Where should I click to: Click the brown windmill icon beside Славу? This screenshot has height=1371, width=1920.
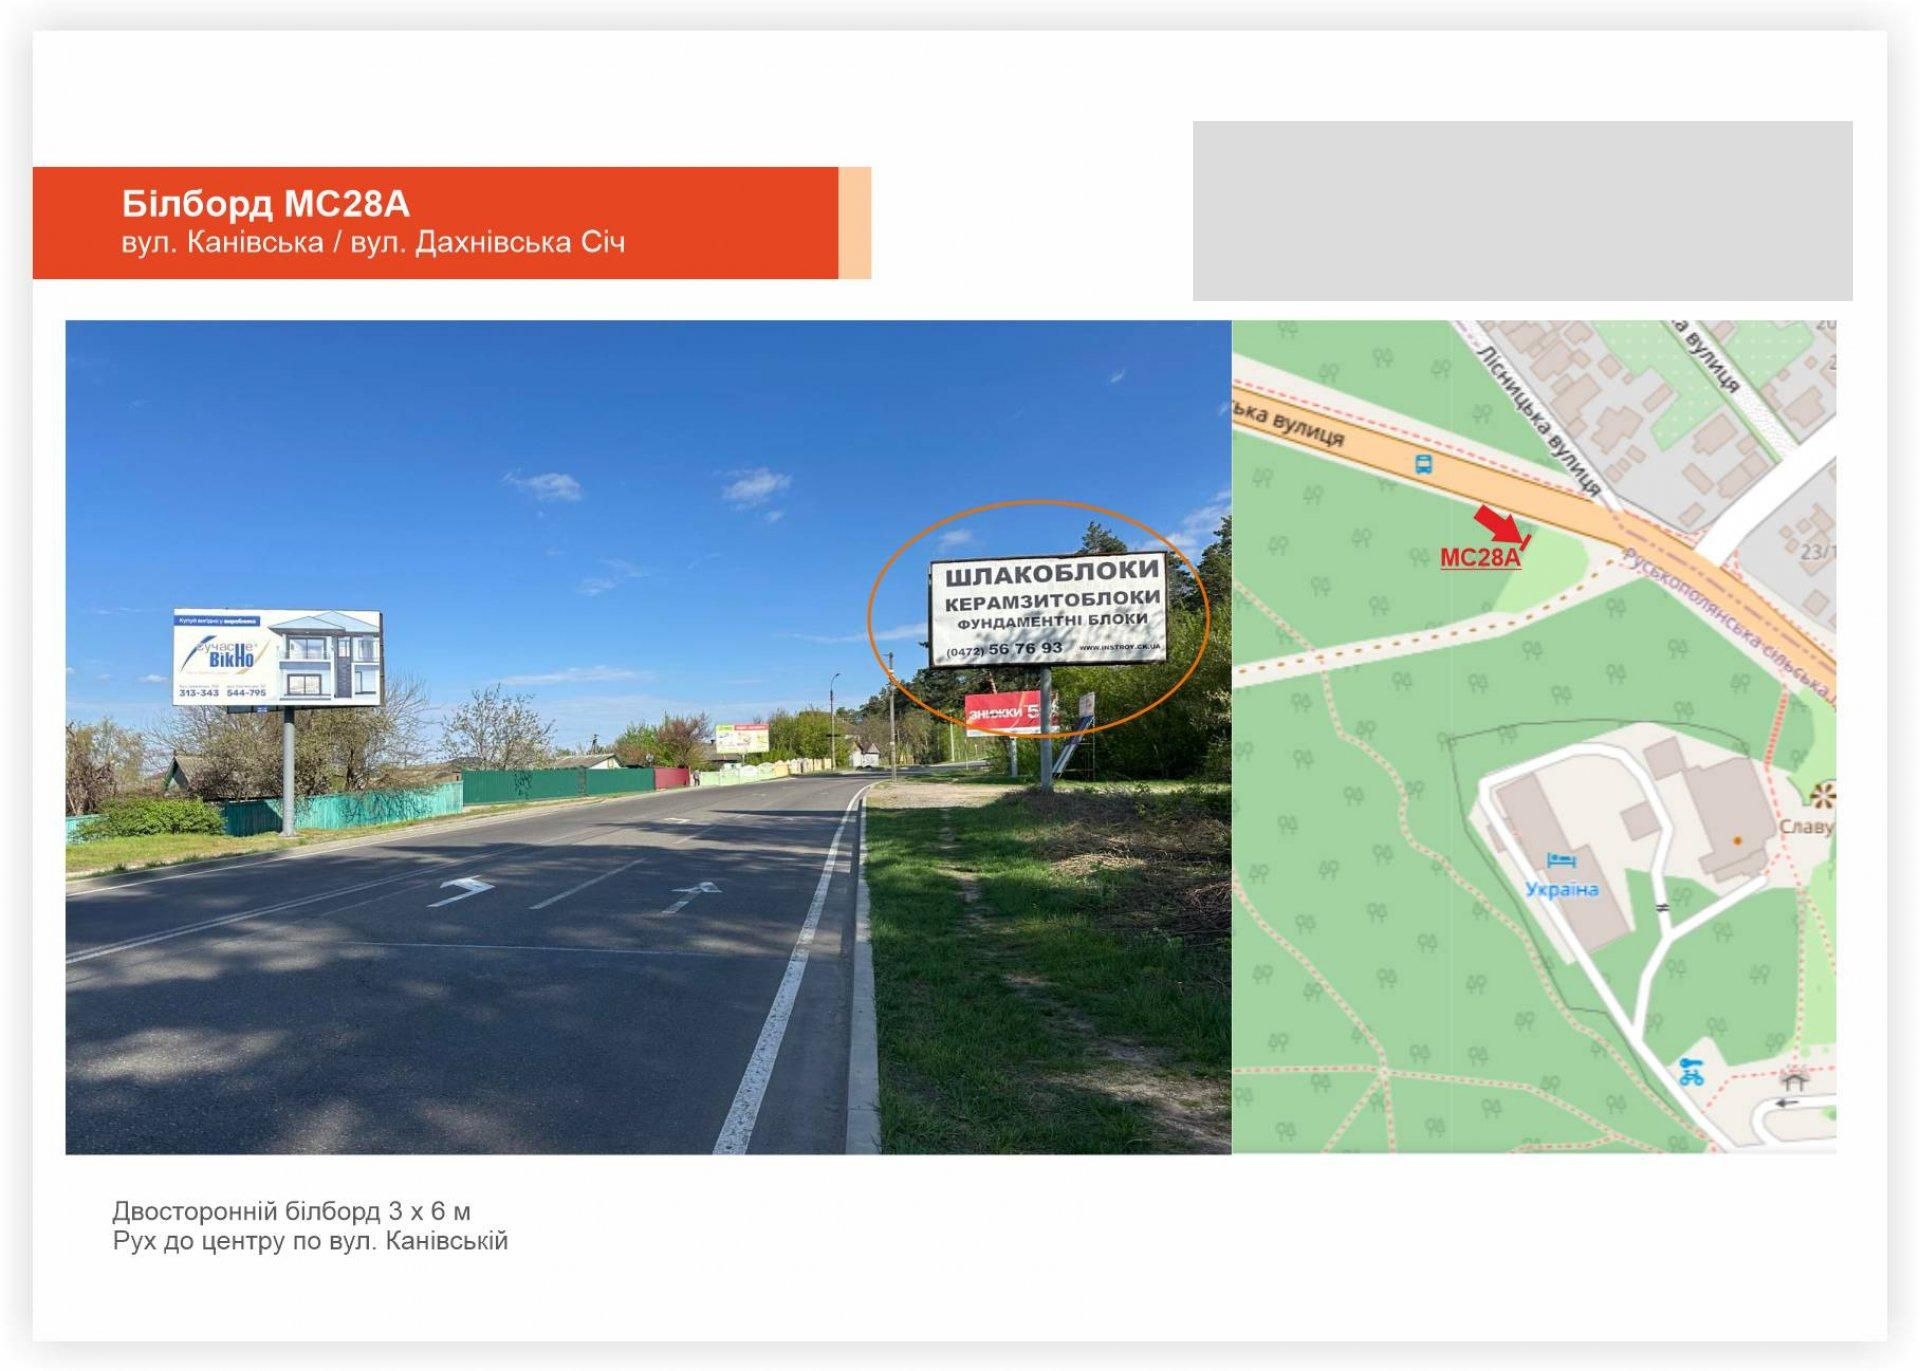pos(1822,797)
